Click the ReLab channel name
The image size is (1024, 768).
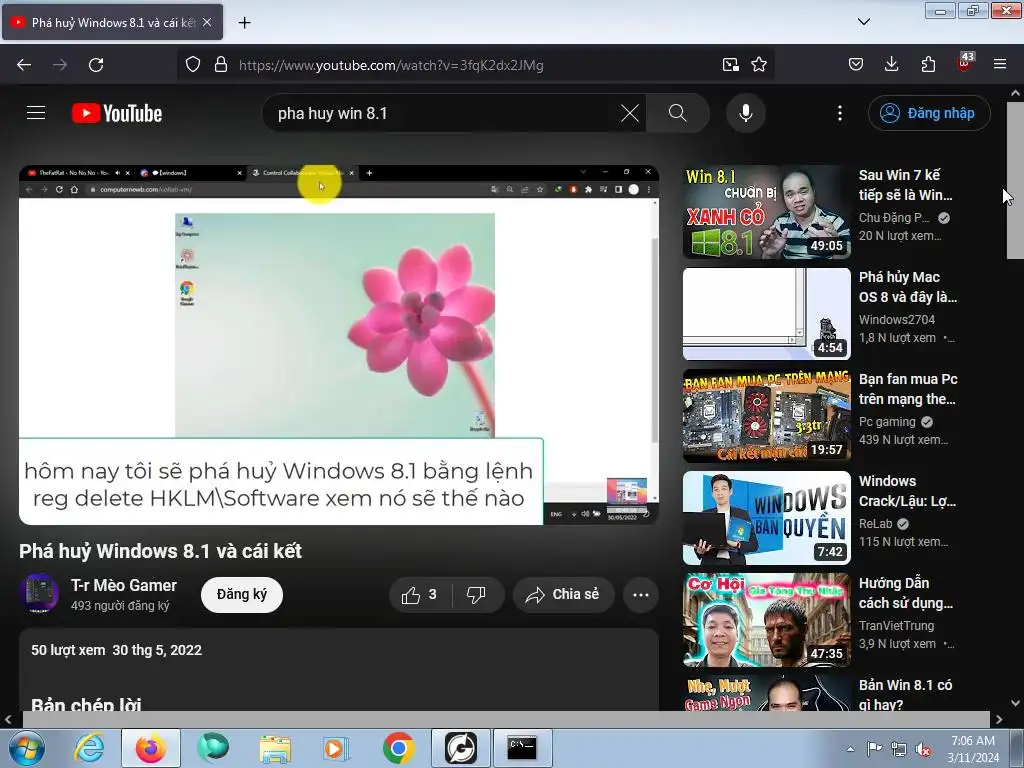pyautogui.click(x=875, y=523)
